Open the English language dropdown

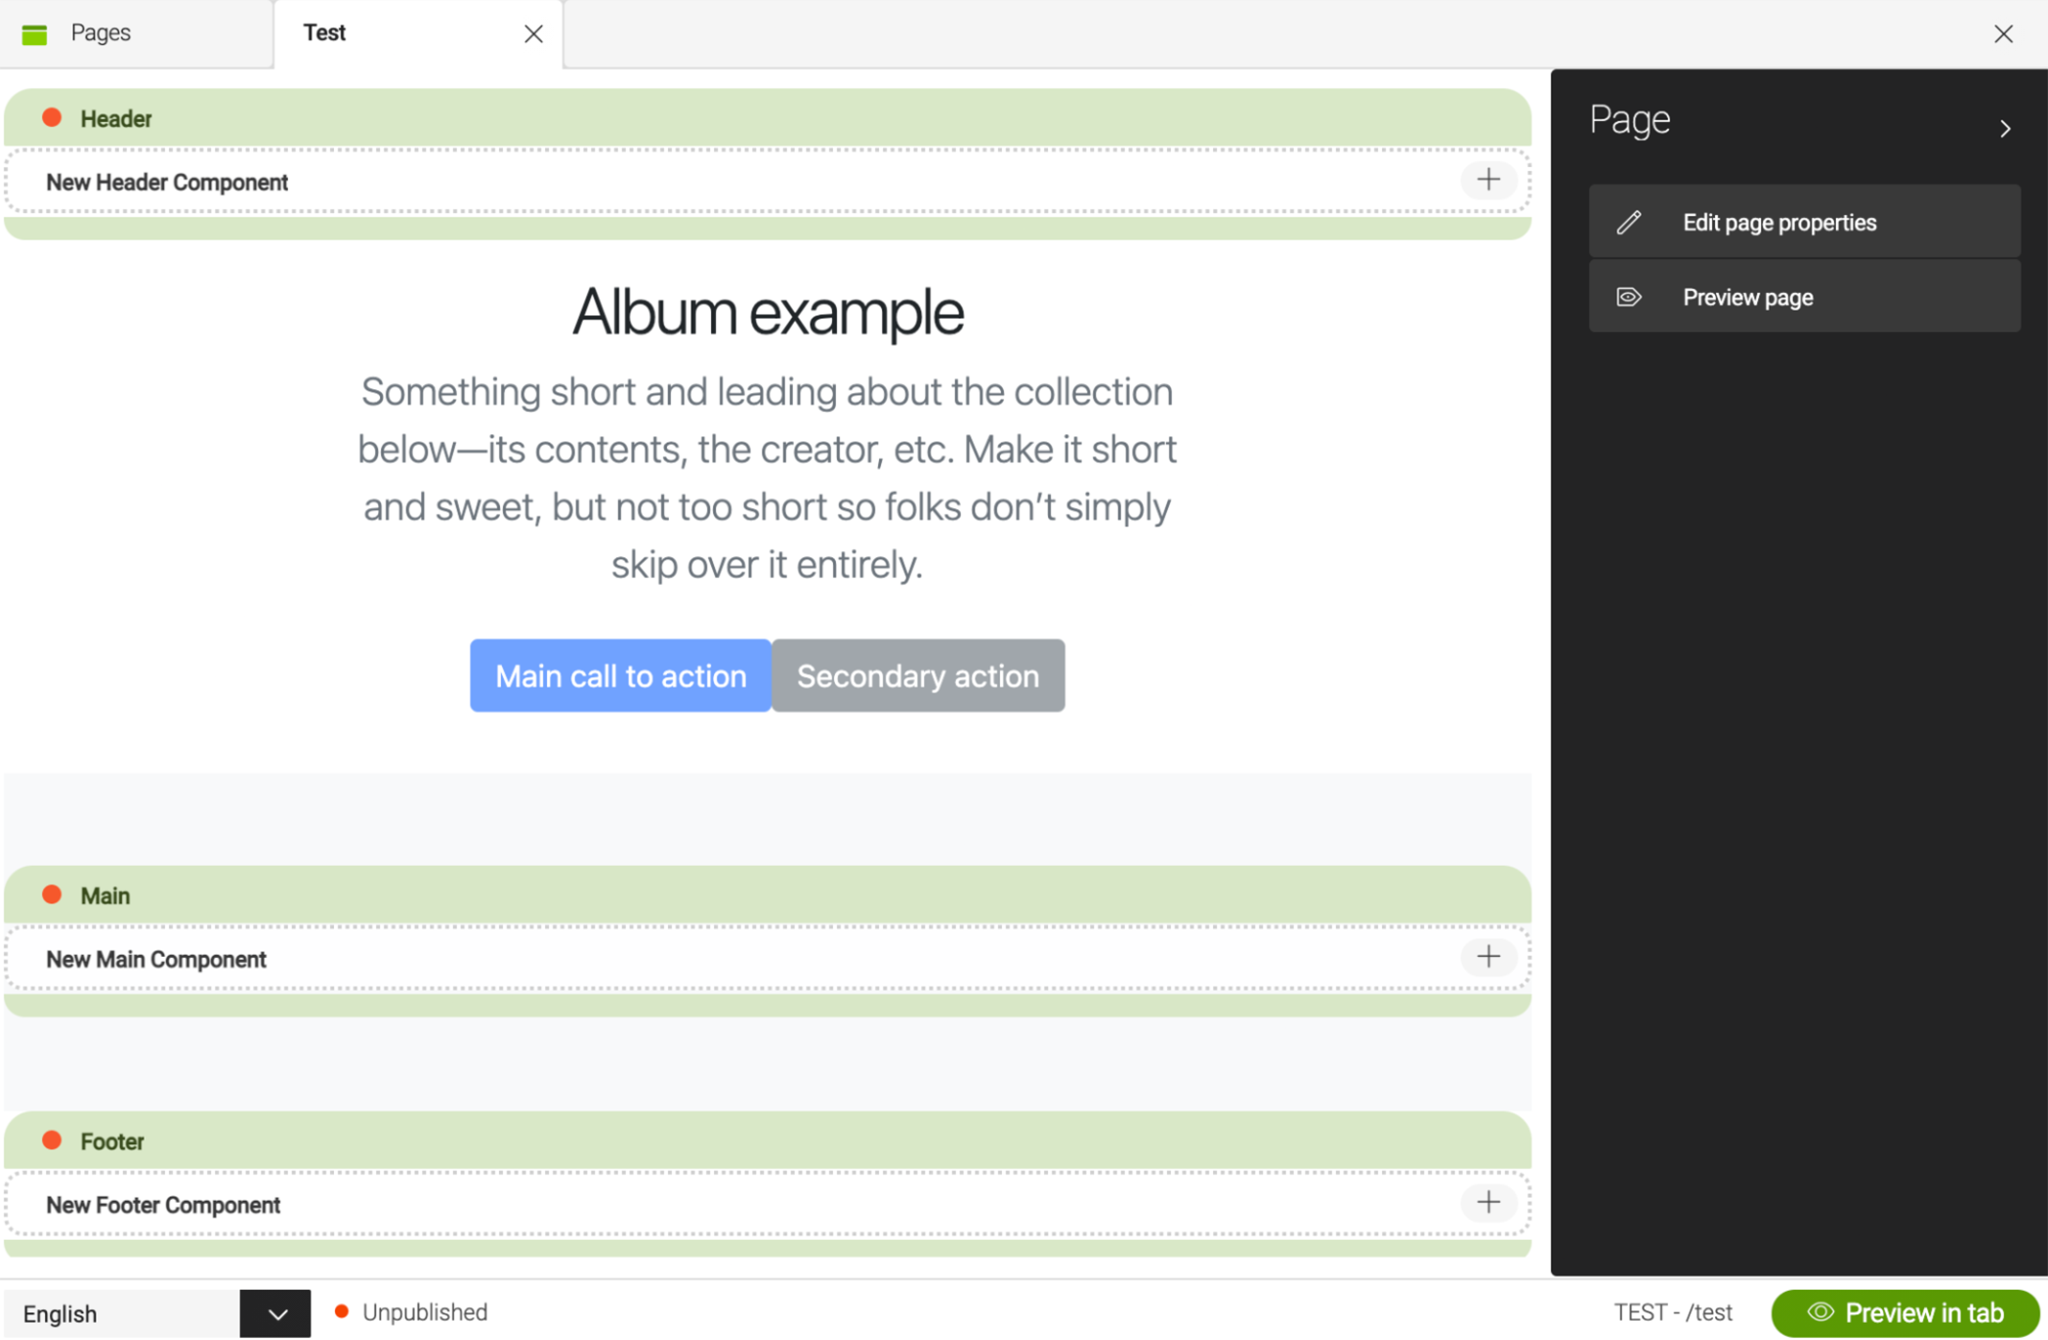275,1312
